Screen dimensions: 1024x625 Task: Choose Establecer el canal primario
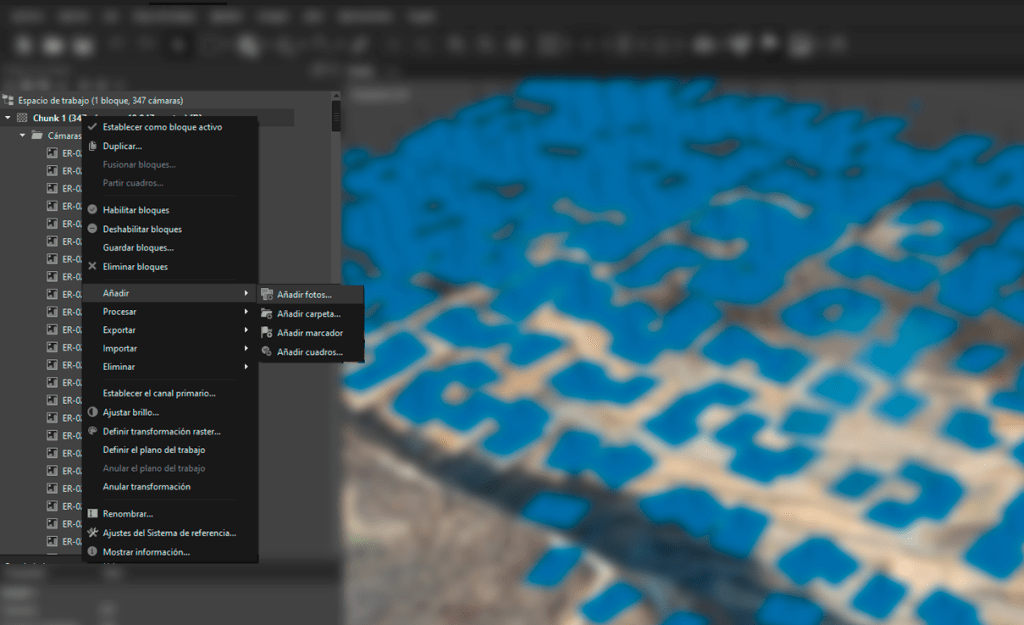coord(159,393)
